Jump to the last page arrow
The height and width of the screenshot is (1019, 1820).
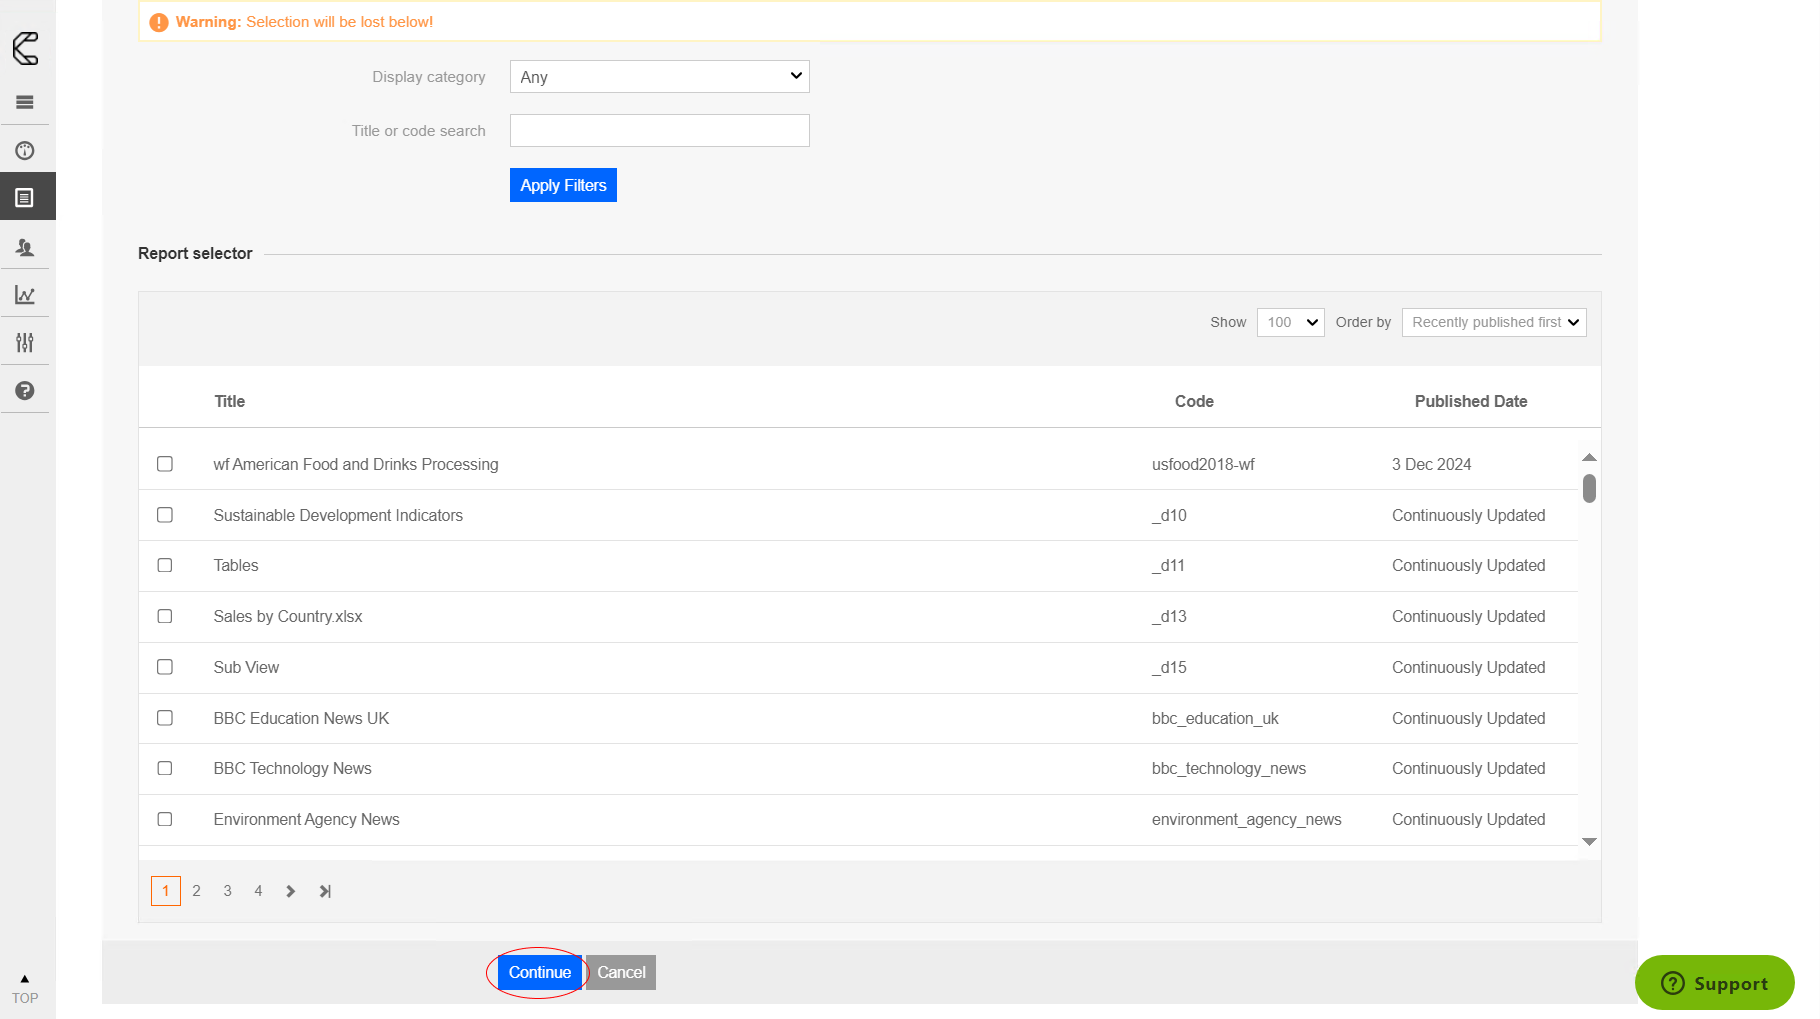click(x=325, y=891)
